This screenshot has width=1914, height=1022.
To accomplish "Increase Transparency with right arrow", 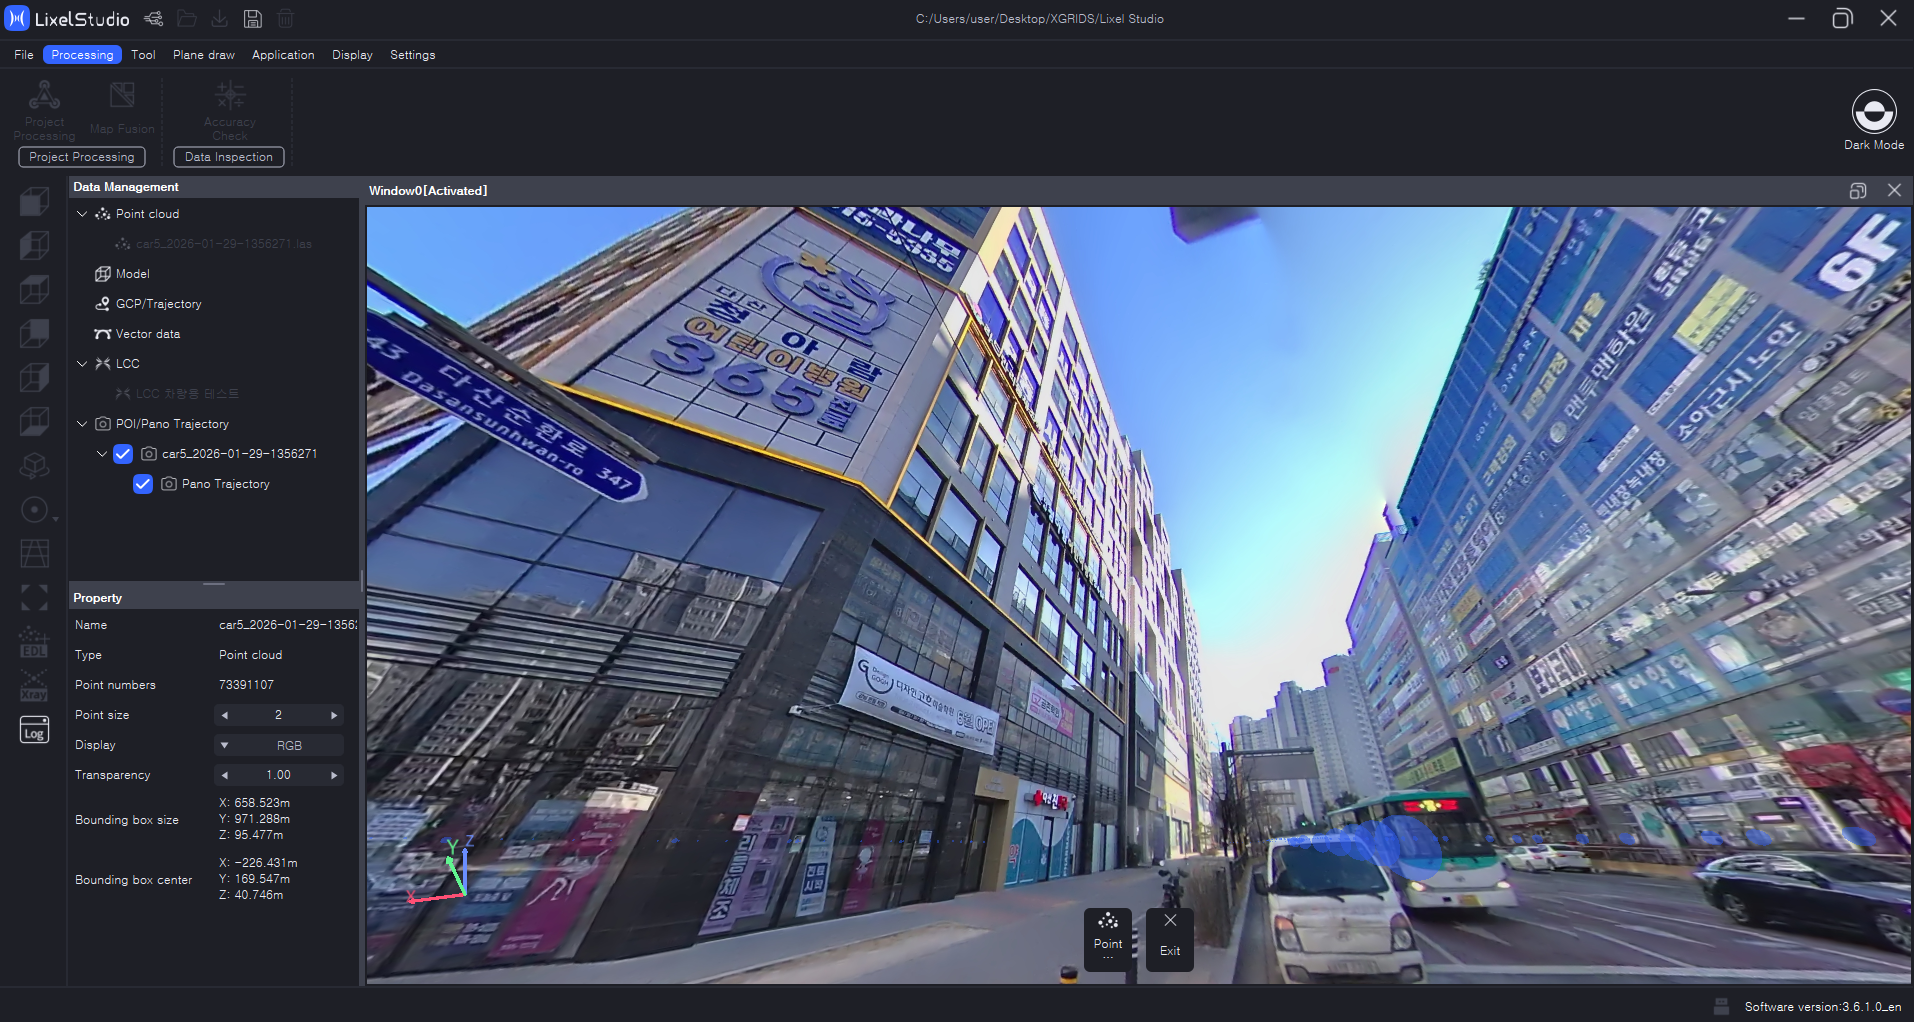I will [334, 775].
